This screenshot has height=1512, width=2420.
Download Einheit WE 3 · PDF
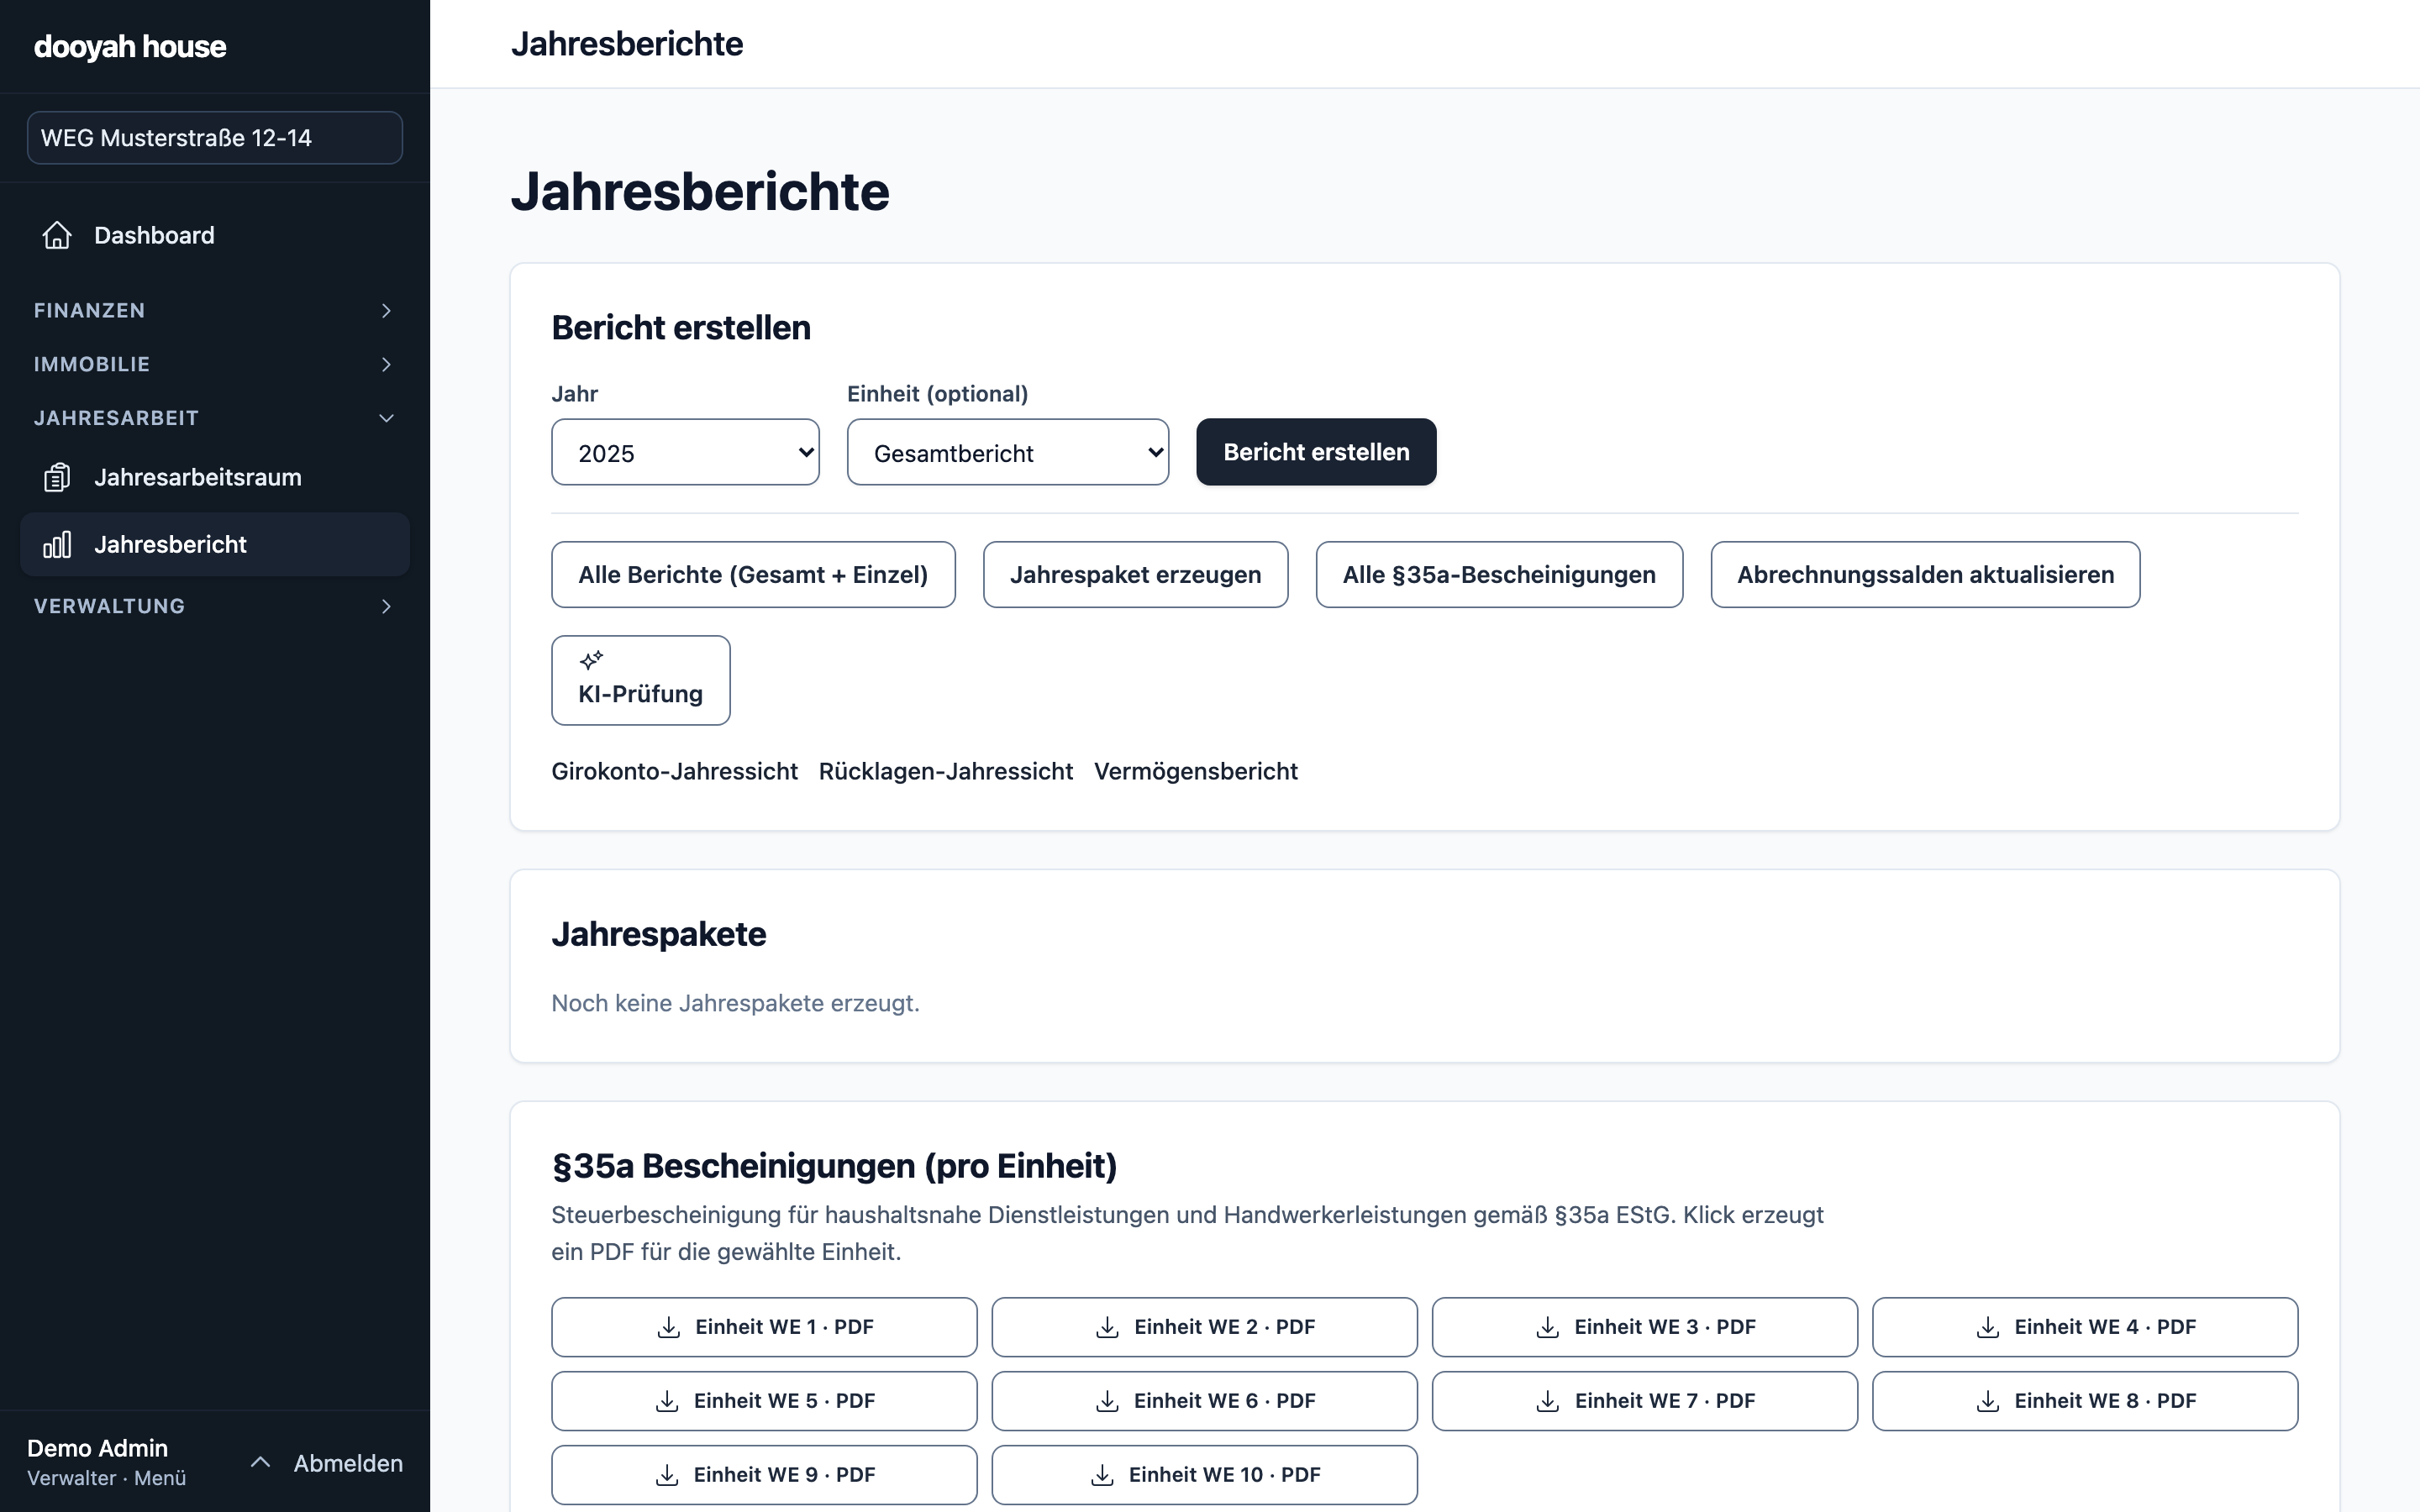1645,1327
